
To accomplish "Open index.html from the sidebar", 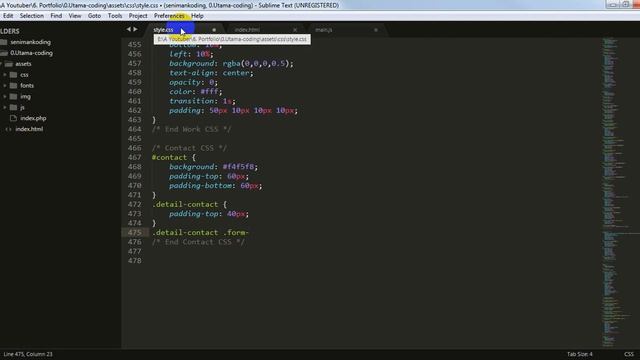I will [x=29, y=129].
